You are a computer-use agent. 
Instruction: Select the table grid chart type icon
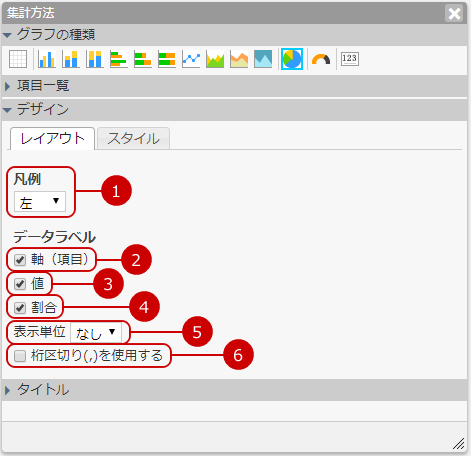[18, 59]
